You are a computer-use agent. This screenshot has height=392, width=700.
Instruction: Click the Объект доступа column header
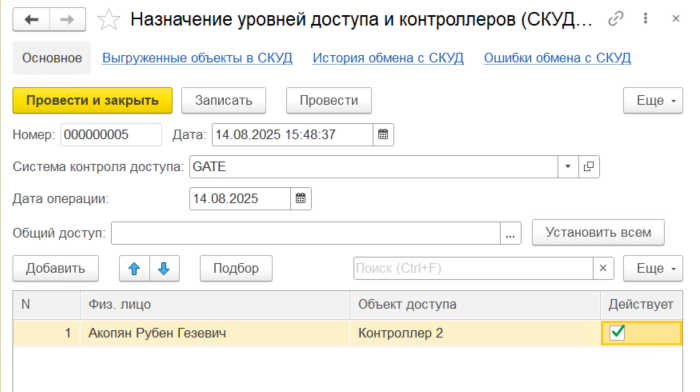click(475, 304)
